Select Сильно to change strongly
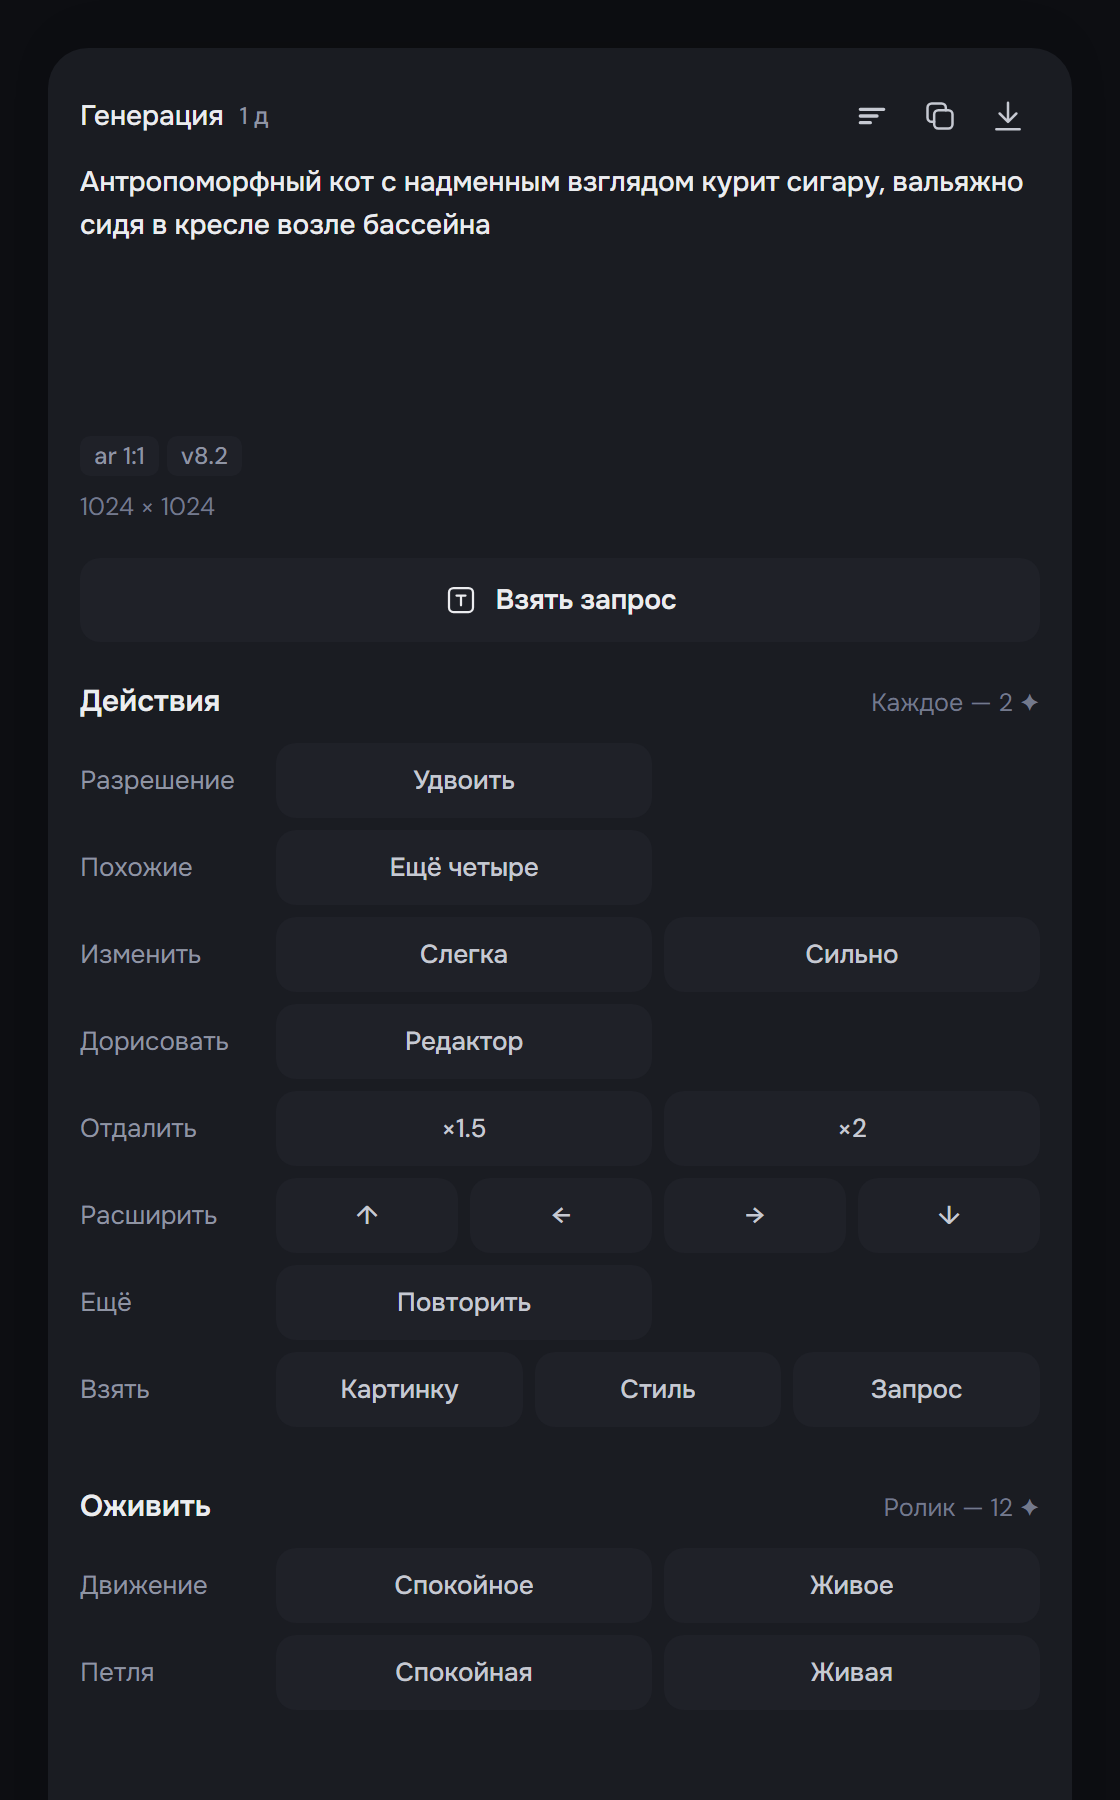 [x=852, y=954]
